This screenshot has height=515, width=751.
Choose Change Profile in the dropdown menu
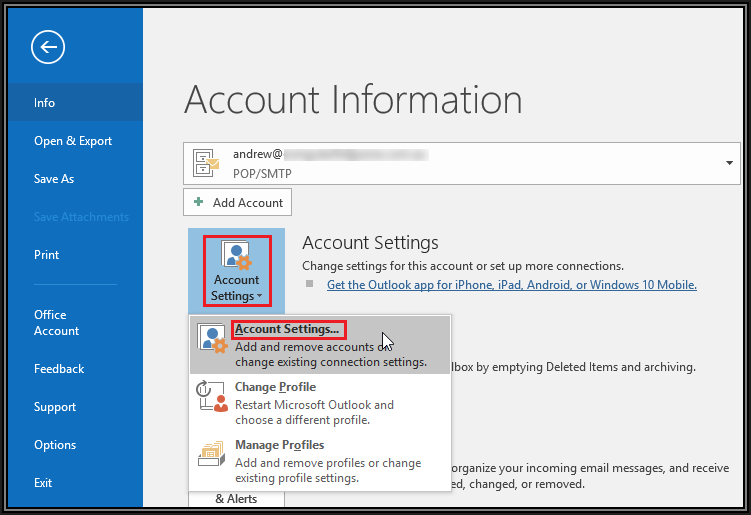click(x=320, y=403)
